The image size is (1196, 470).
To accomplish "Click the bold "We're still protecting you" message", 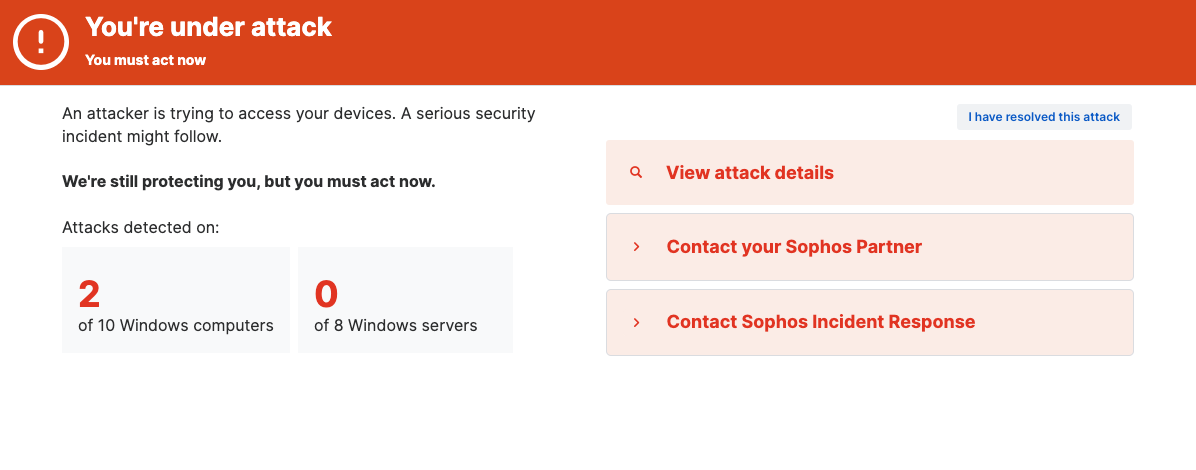I will (x=248, y=182).
